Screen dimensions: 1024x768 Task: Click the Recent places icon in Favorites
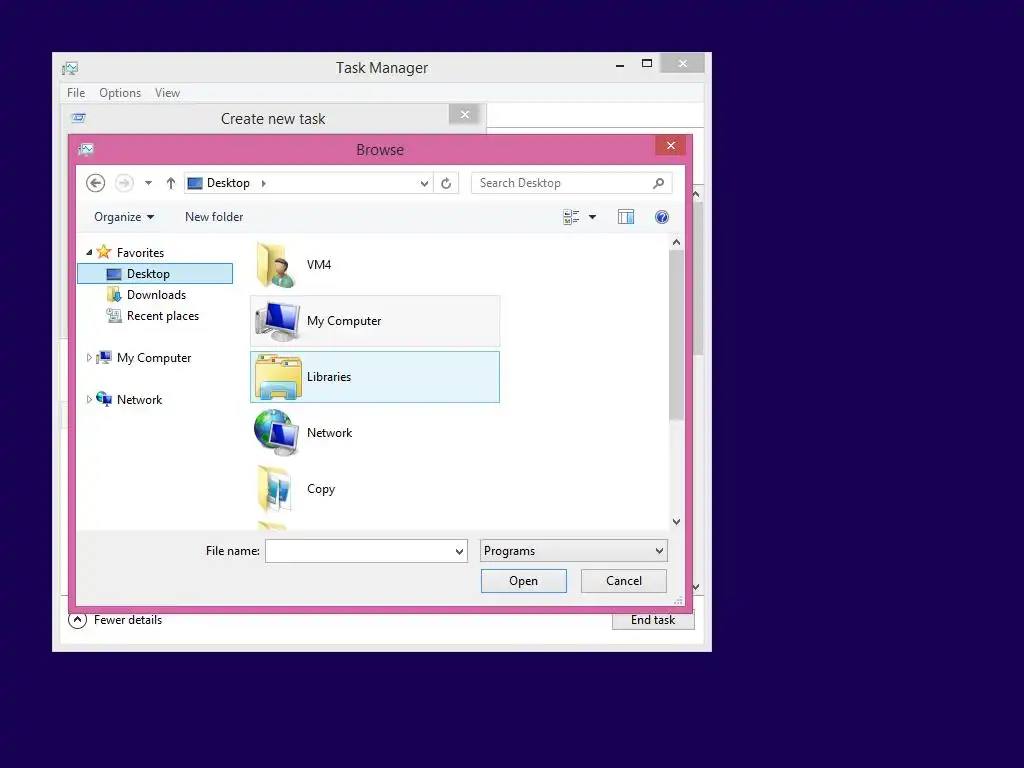[114, 316]
